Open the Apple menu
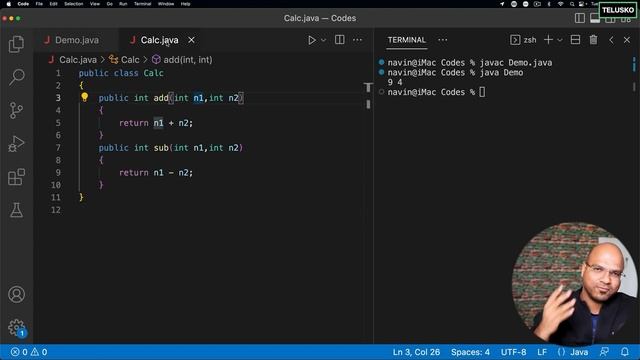Image resolution: width=640 pixels, height=360 pixels. coord(9,4)
